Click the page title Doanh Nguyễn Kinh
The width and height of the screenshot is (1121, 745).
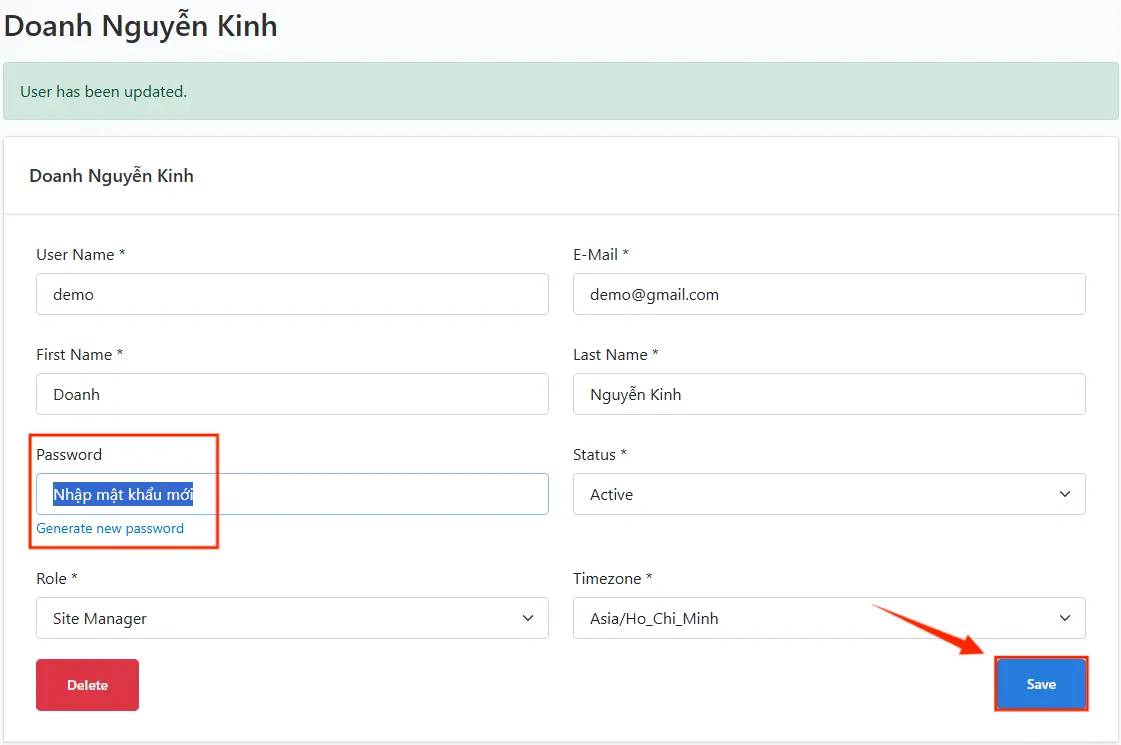click(x=140, y=25)
